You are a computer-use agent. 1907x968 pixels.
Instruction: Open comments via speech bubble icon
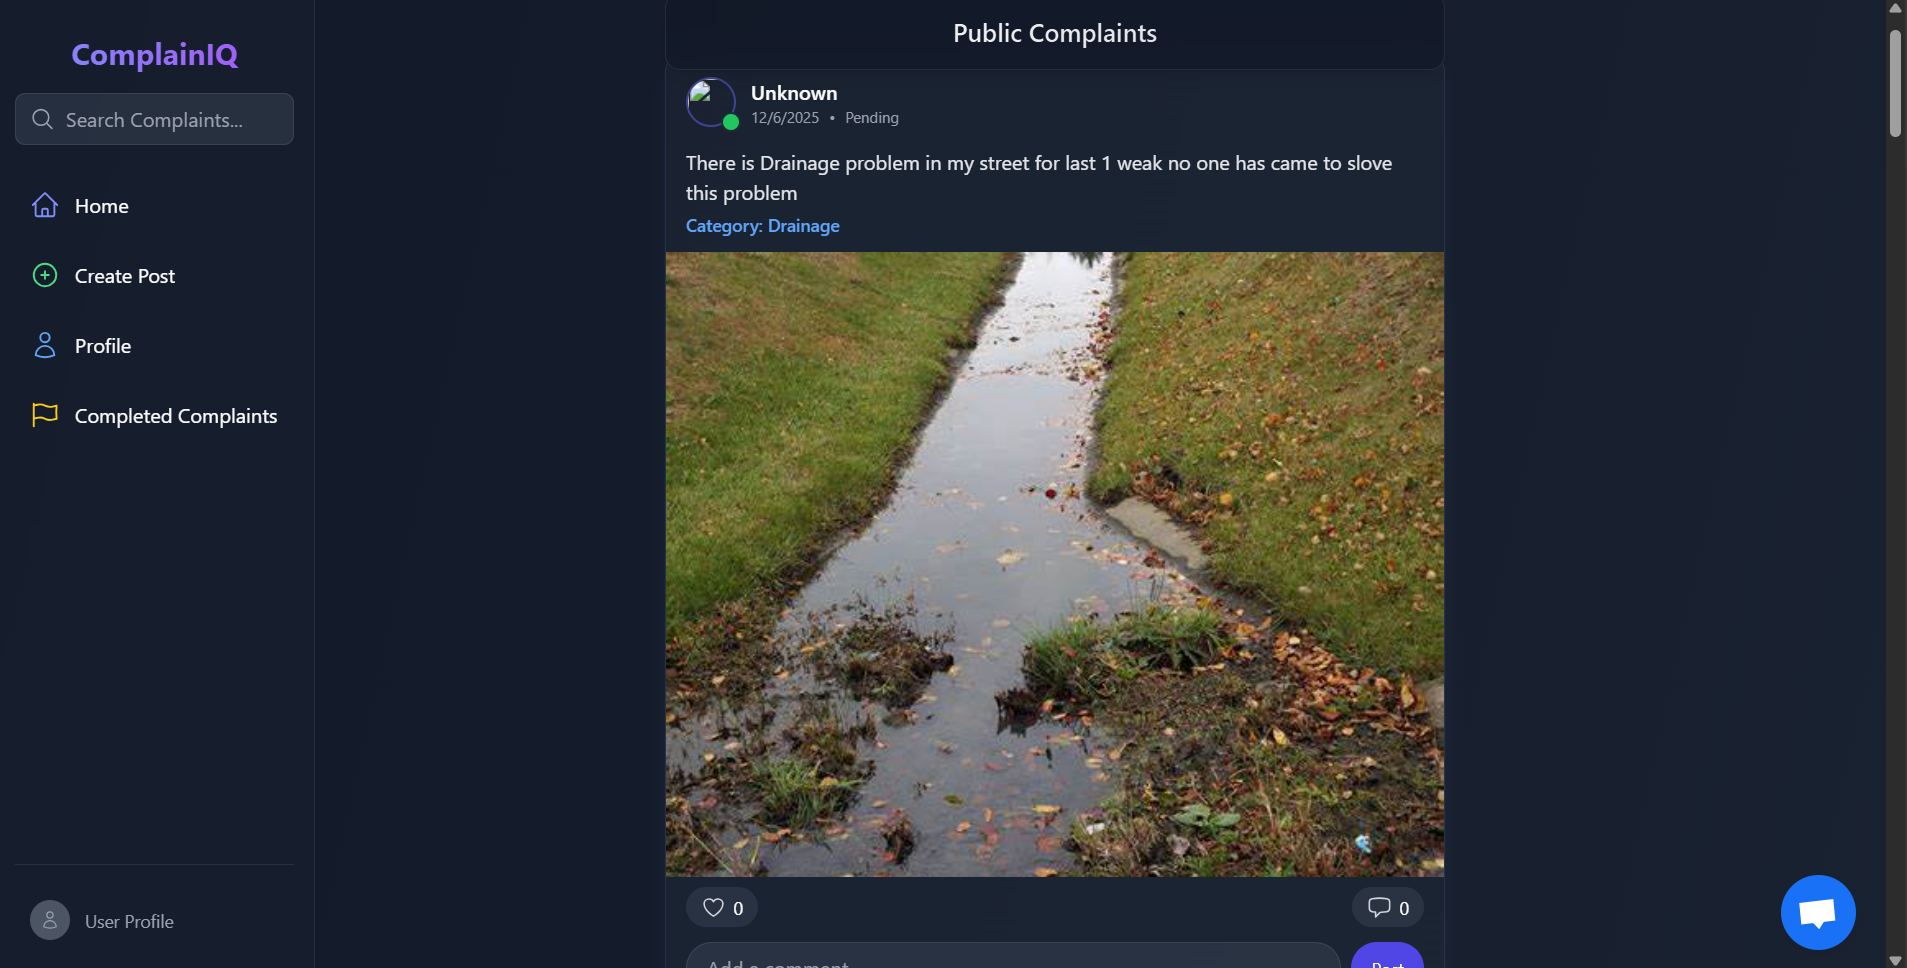point(1379,907)
